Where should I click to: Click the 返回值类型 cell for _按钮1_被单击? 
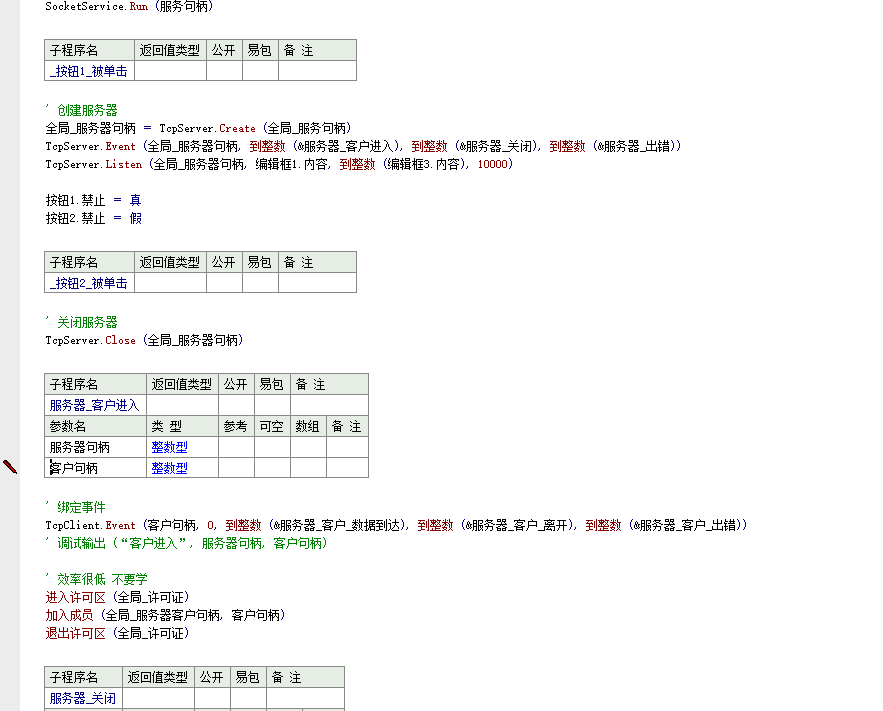click(x=170, y=71)
